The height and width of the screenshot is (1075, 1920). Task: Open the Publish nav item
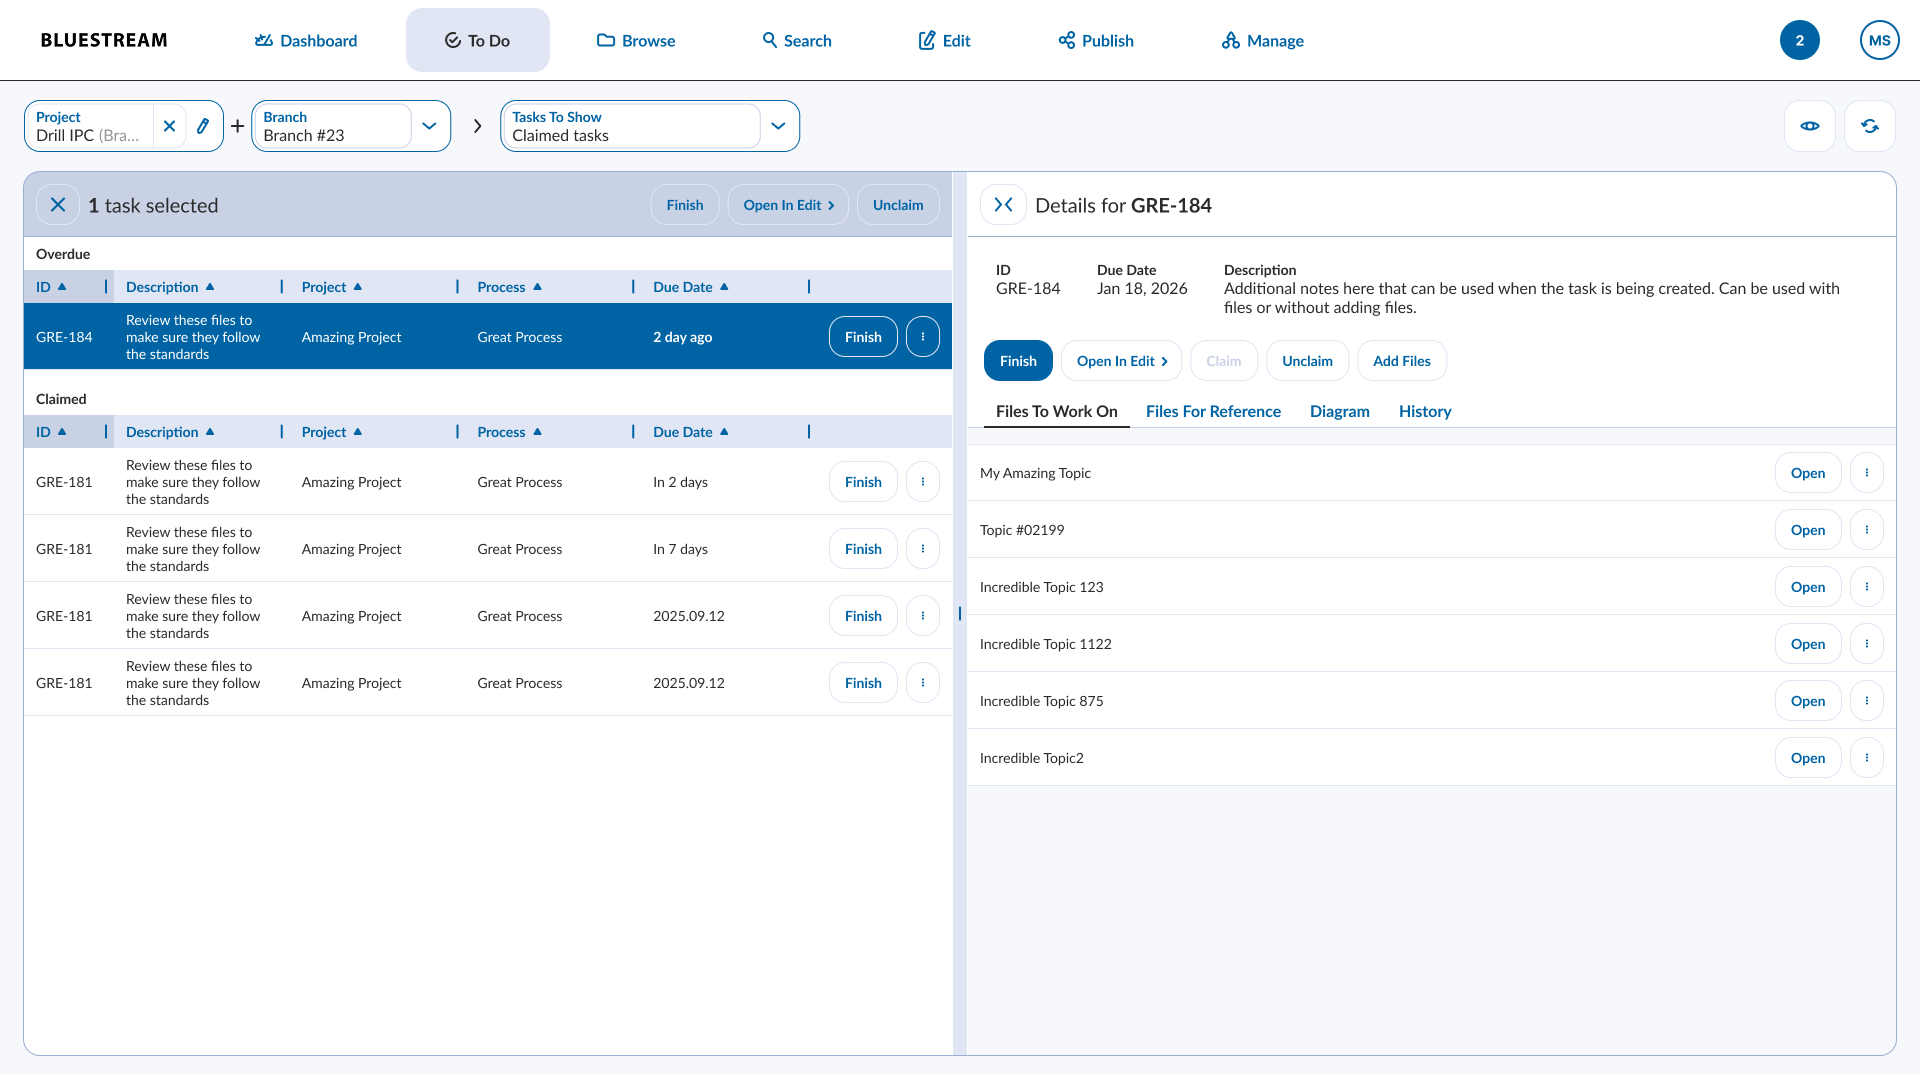[x=1095, y=40]
